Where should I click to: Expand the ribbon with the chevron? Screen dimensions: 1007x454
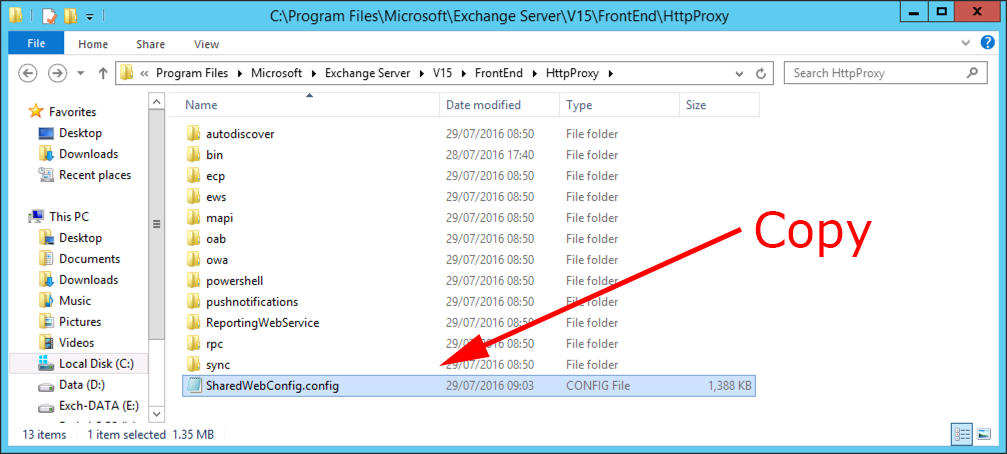pyautogui.click(x=967, y=43)
